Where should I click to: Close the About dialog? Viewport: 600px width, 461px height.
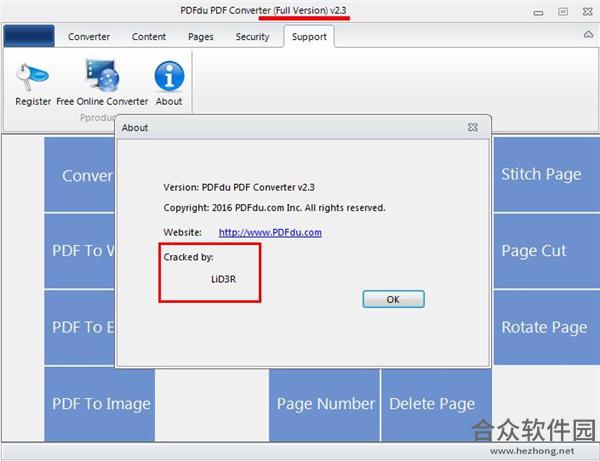point(473,127)
